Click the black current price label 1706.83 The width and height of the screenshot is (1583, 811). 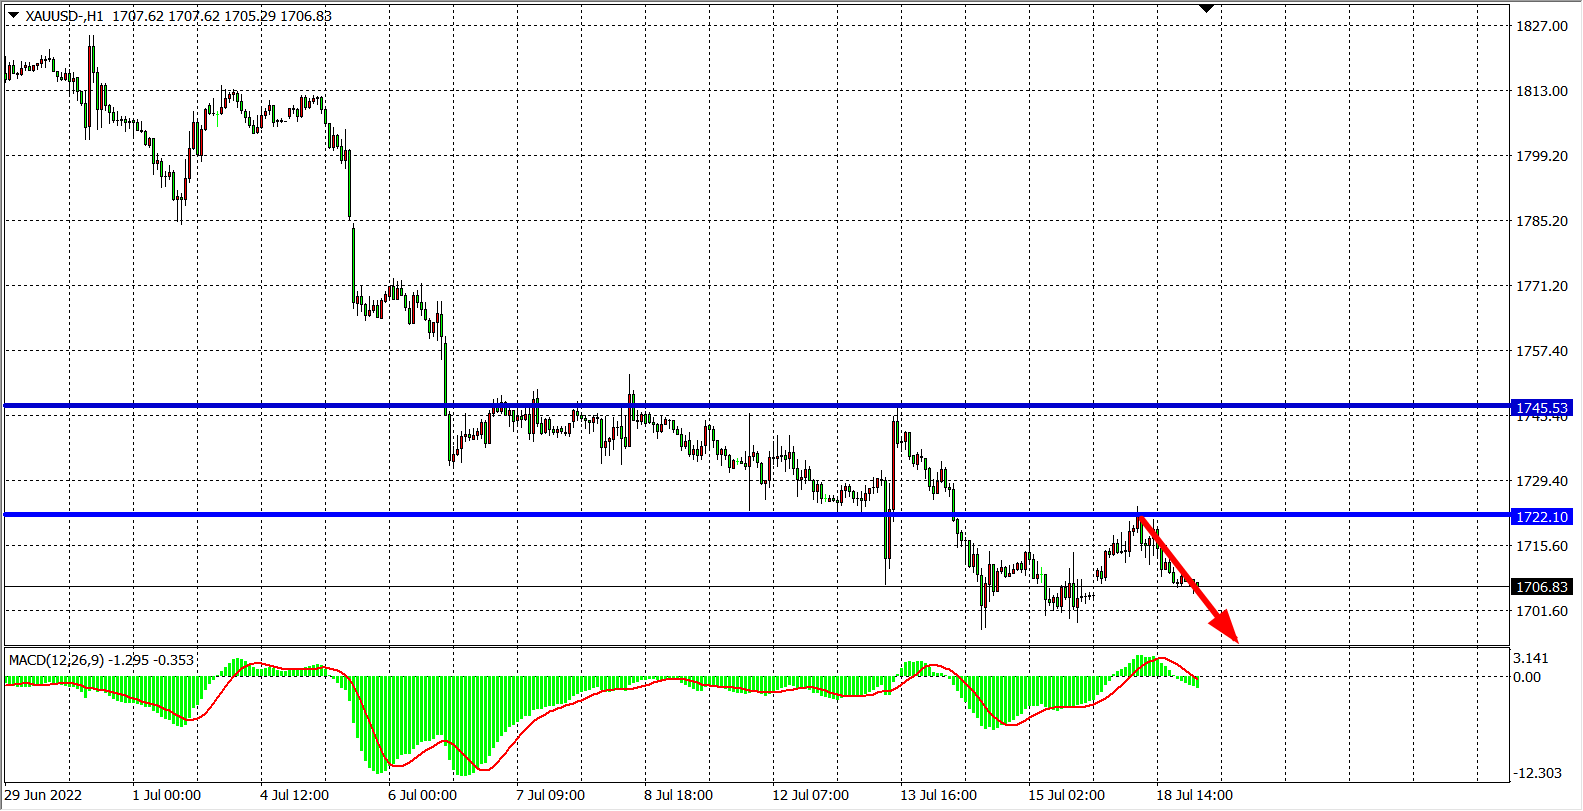(1542, 587)
